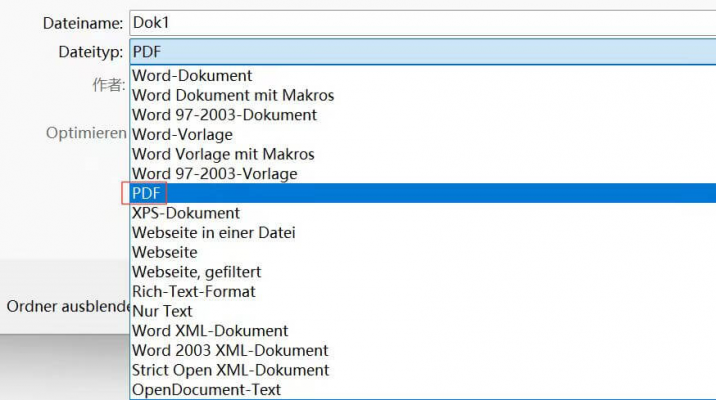716x400 pixels.
Task: Click the Dateiname field containing Dok1
Action: tap(420, 21)
